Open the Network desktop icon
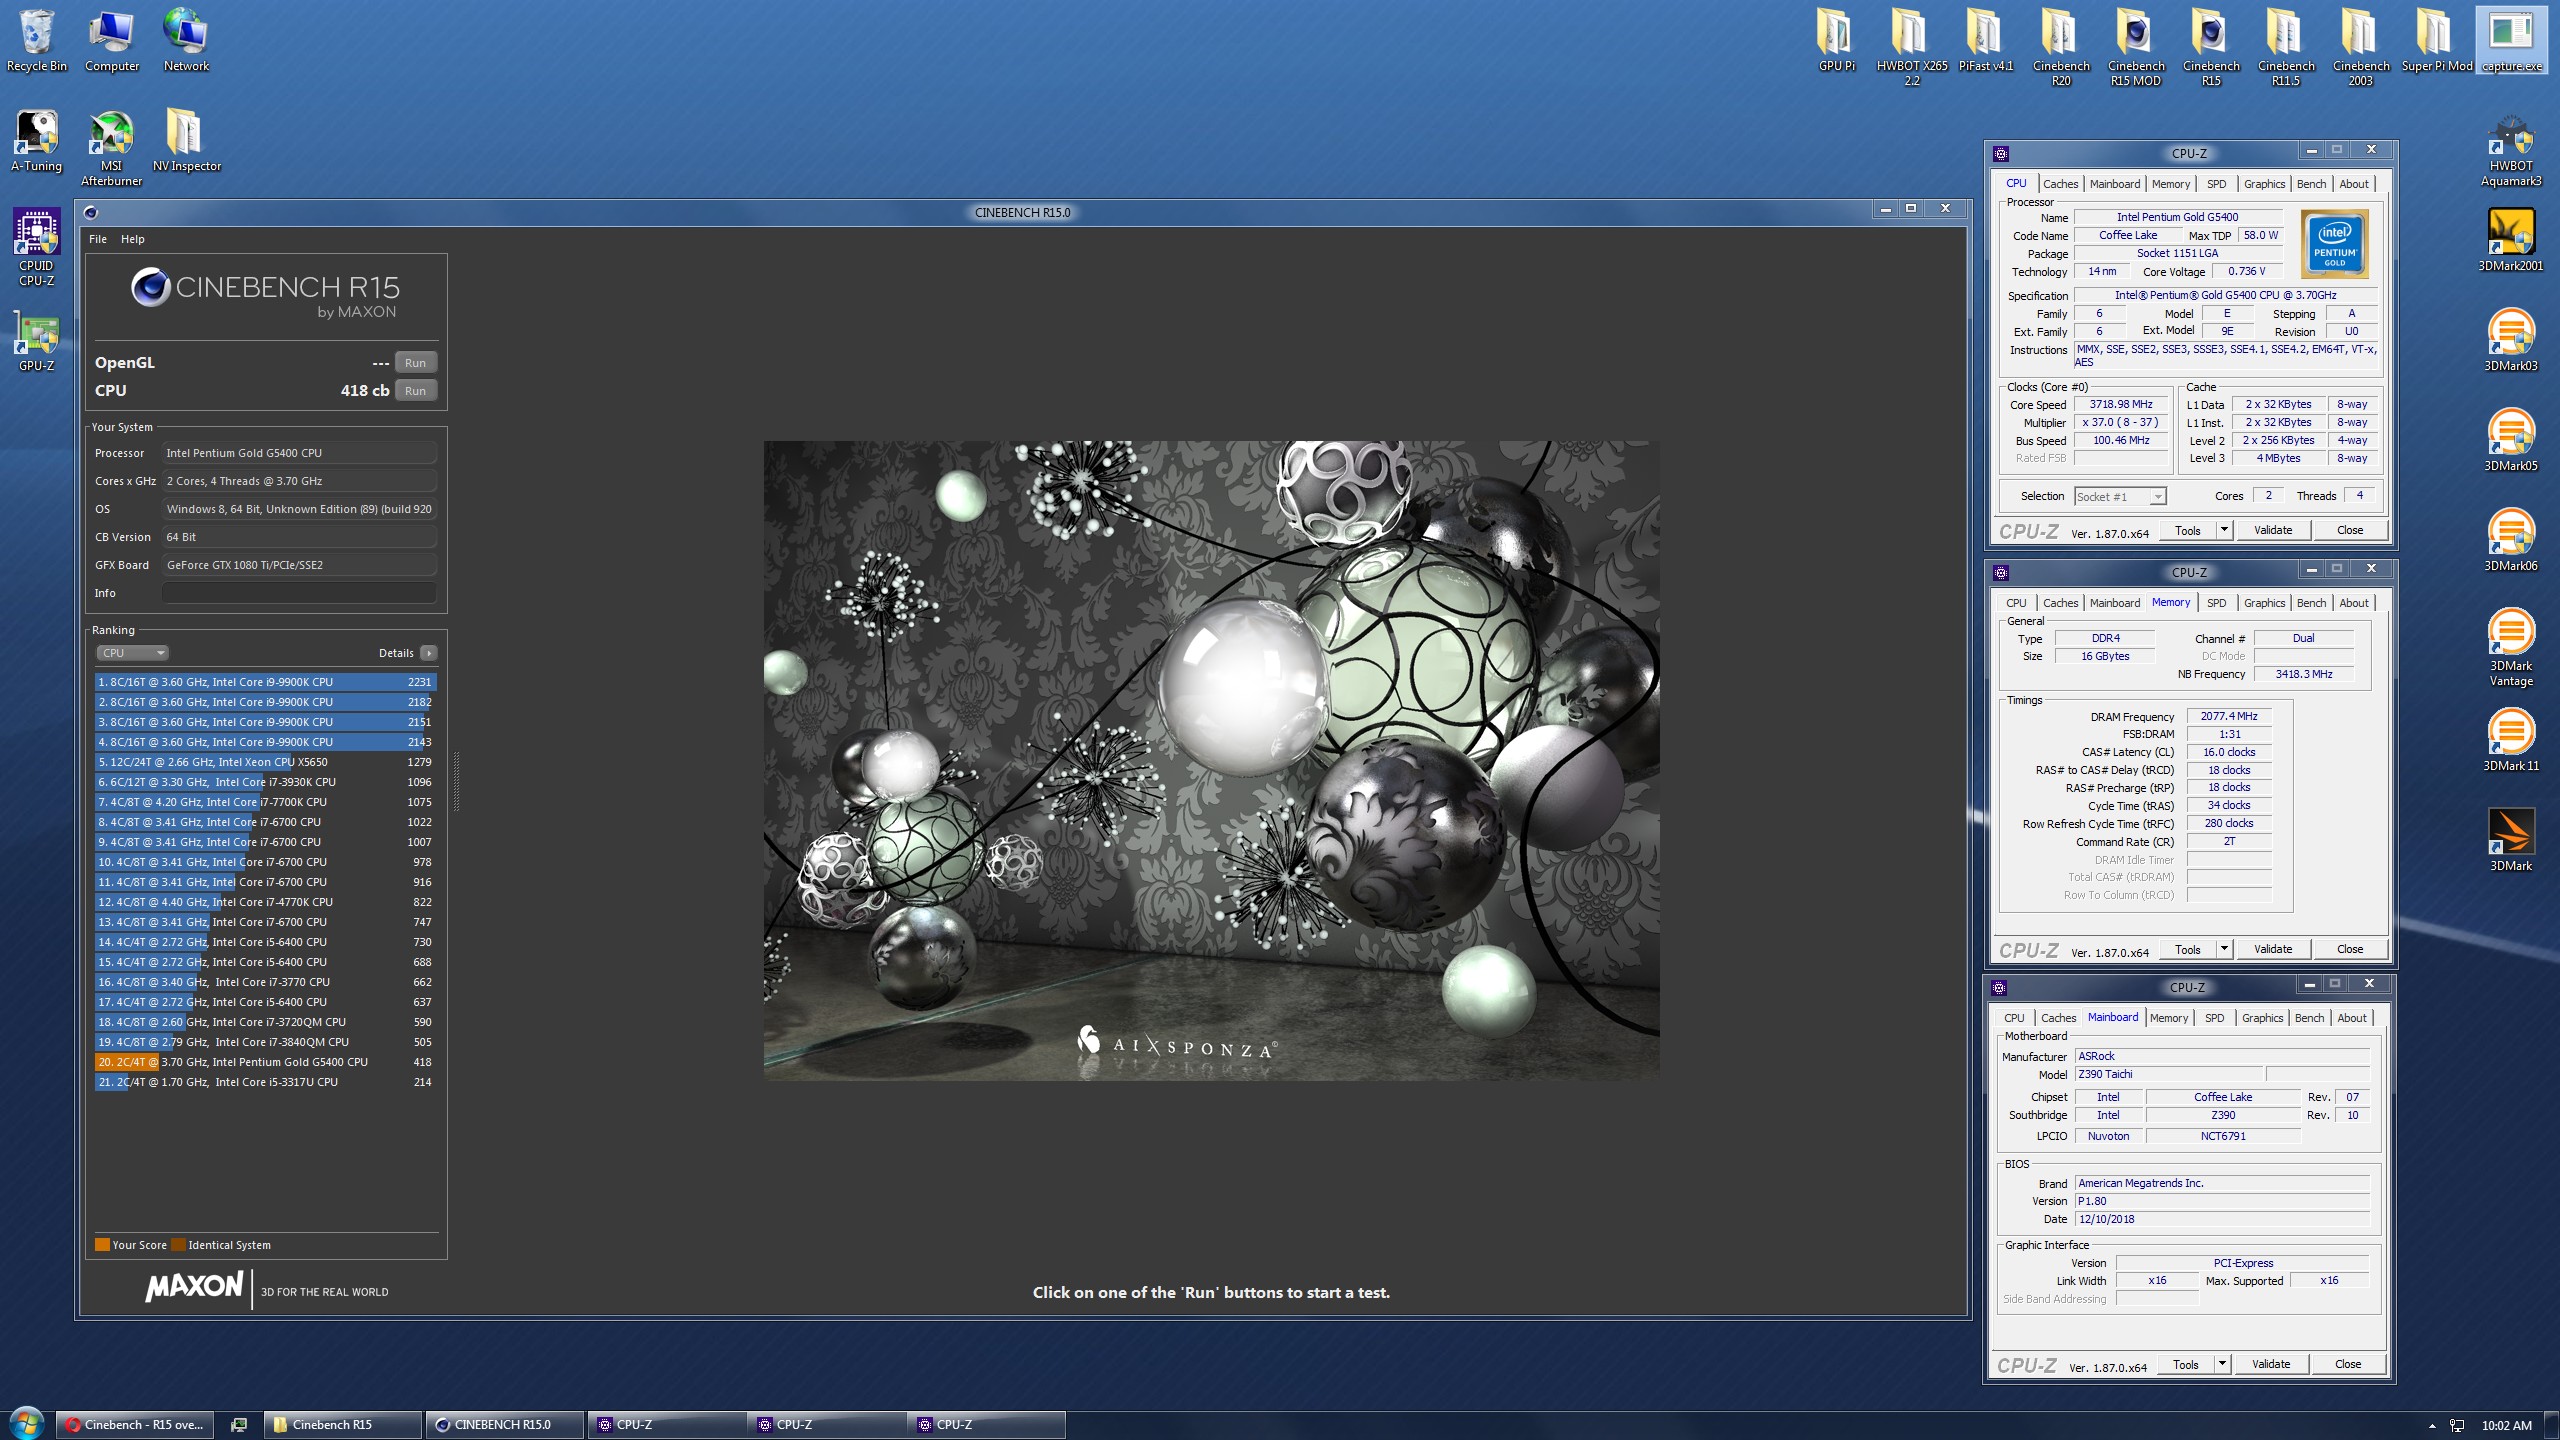Screen dimensions: 2560x1440 click(186, 40)
